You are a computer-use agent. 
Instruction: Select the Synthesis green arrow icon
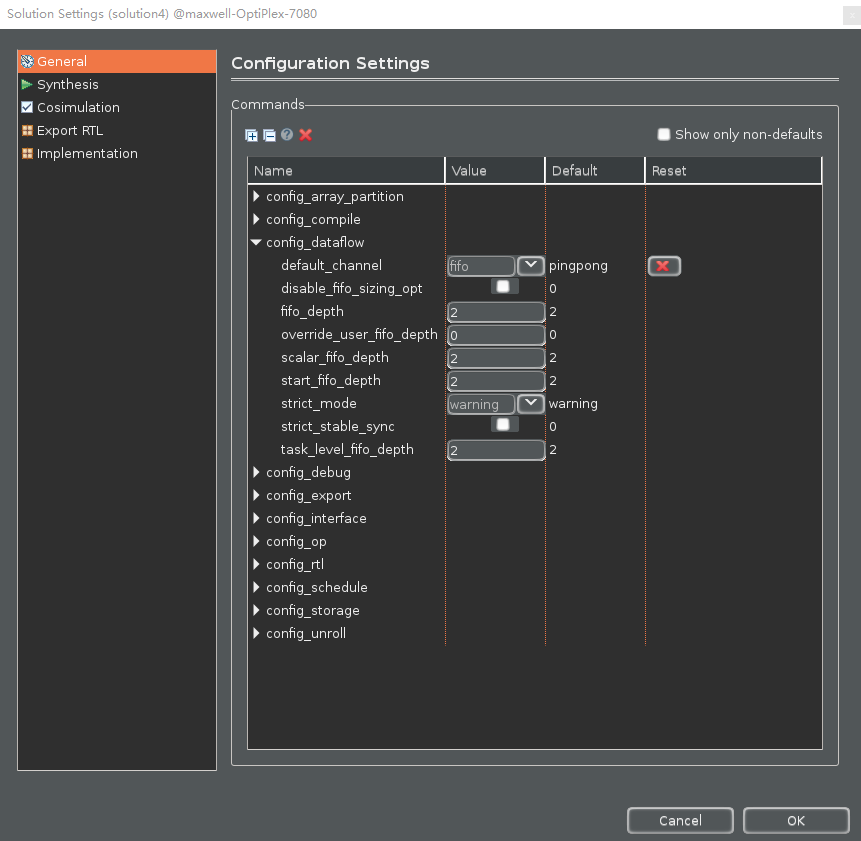[27, 85]
